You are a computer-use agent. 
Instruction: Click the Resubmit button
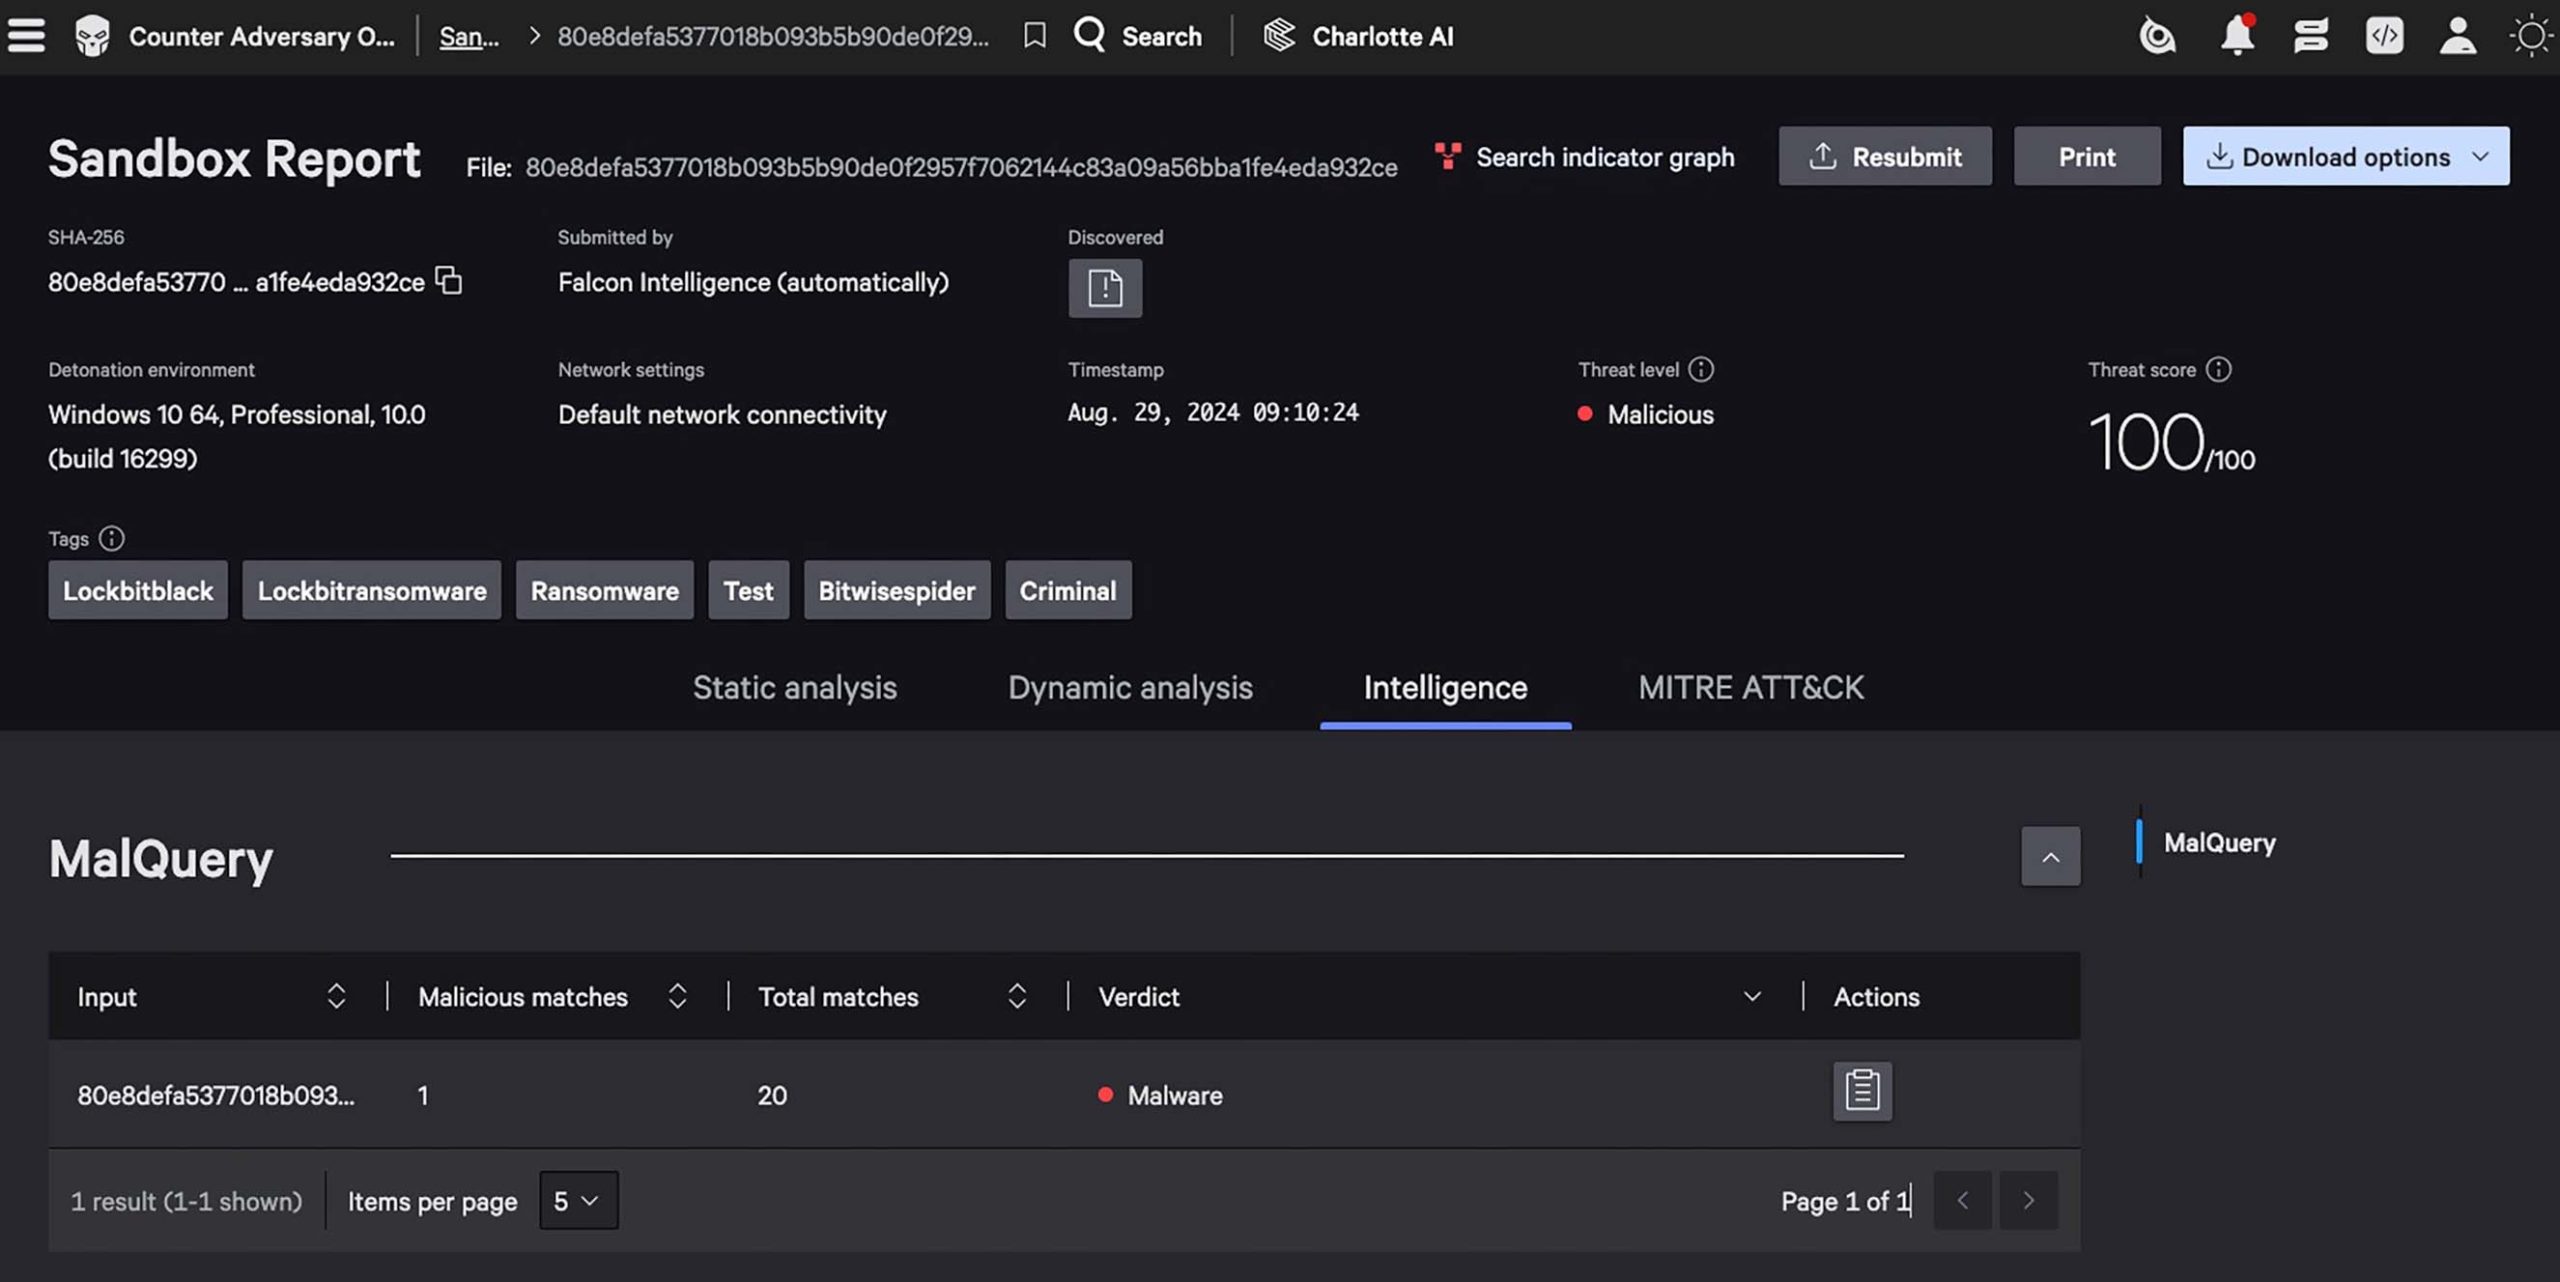click(x=1885, y=156)
